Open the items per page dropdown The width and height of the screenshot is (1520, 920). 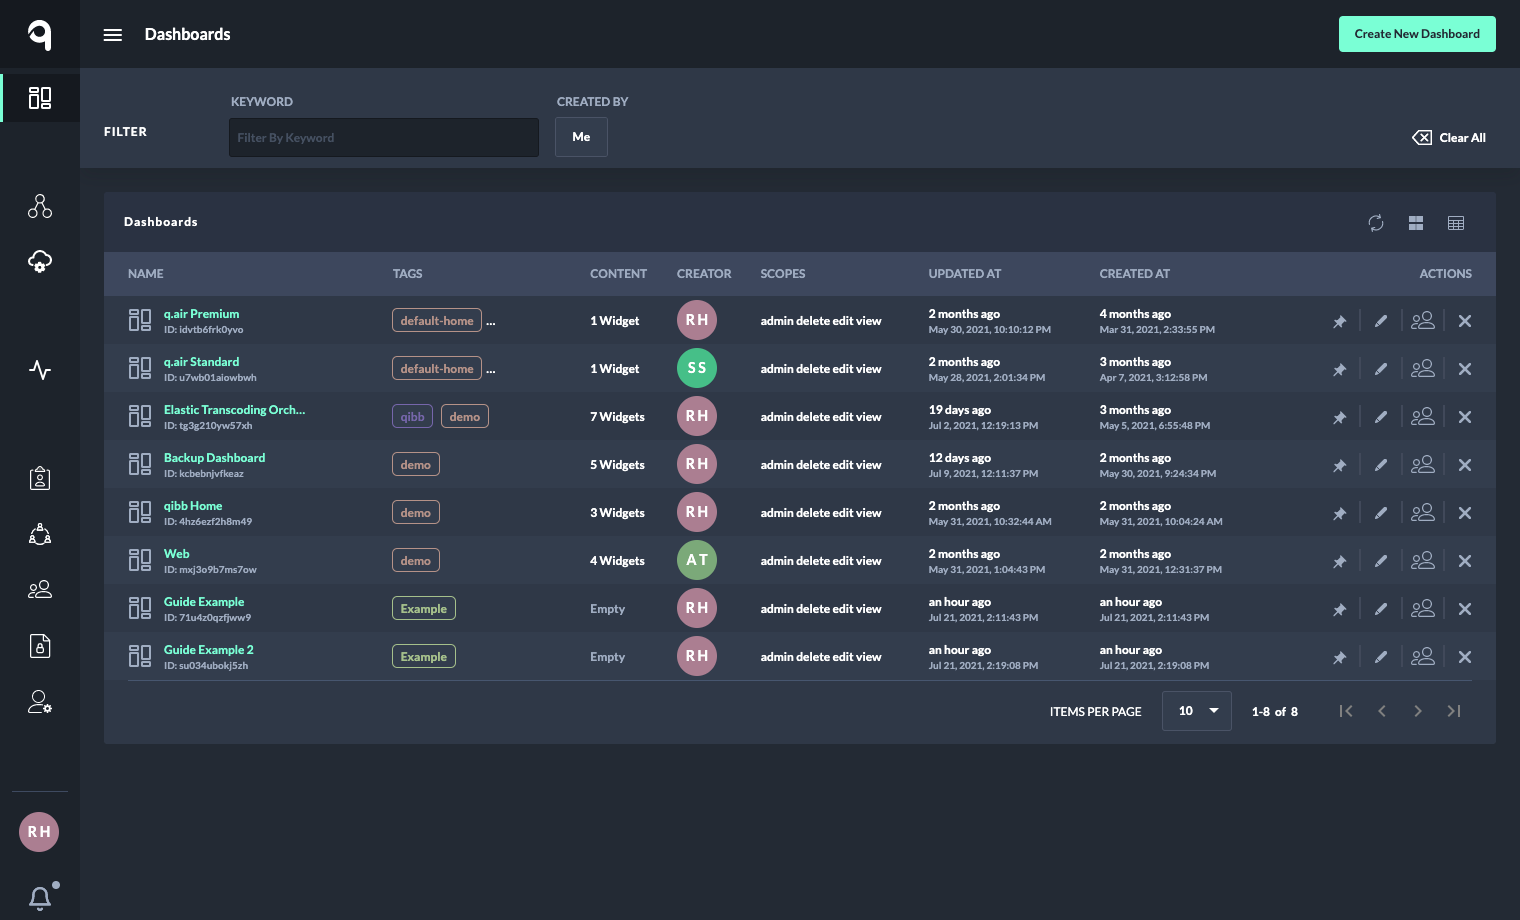1196,711
